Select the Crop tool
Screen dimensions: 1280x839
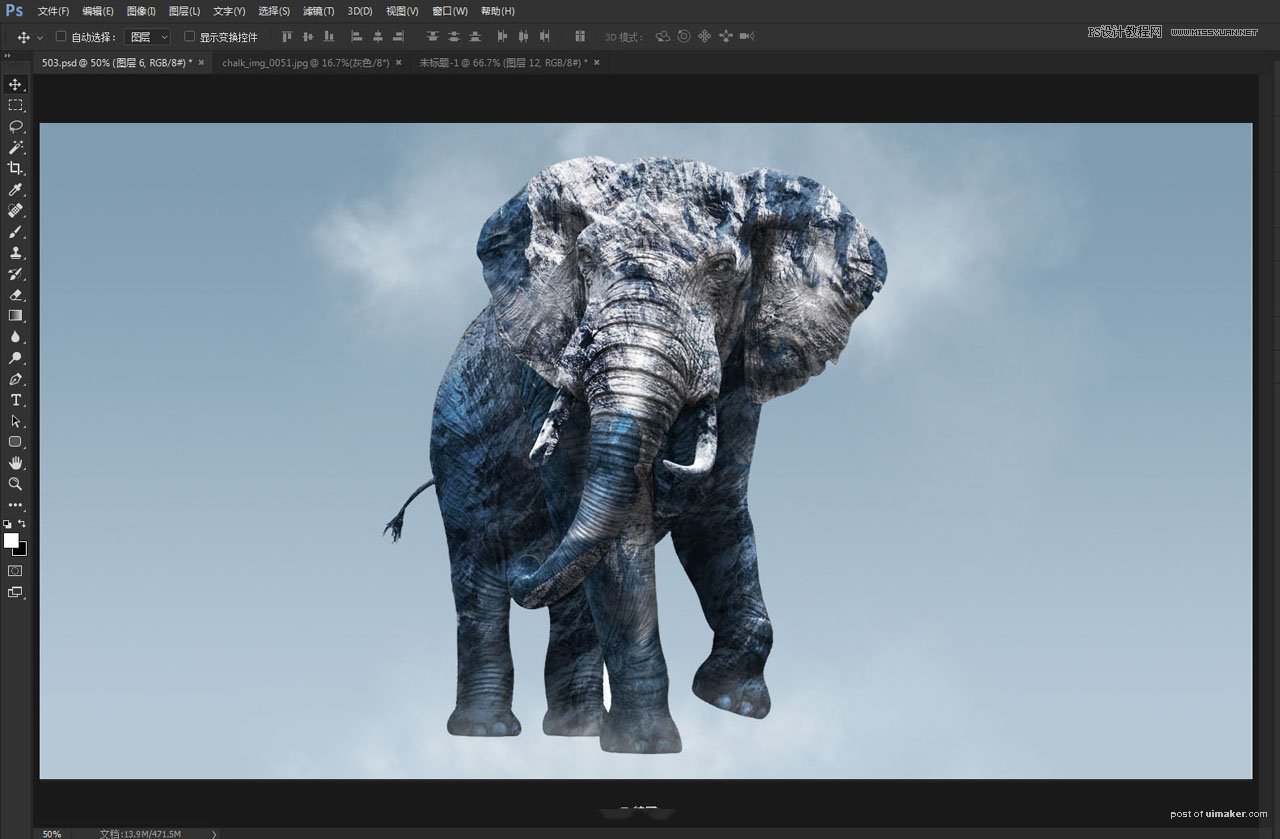(15, 168)
